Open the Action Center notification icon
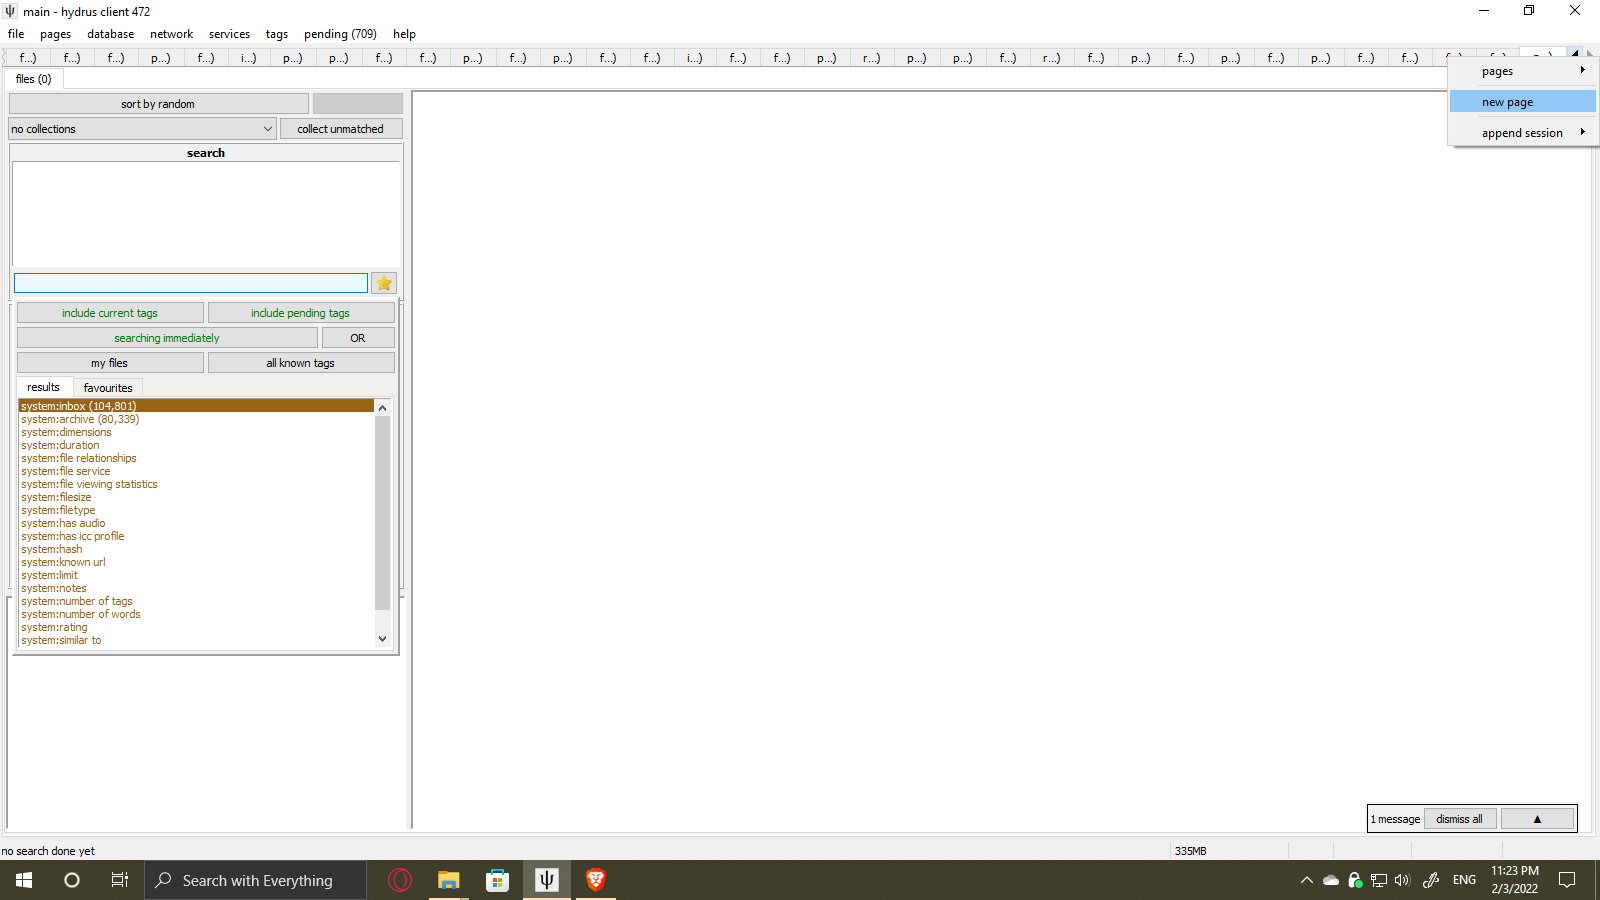 [x=1567, y=880]
